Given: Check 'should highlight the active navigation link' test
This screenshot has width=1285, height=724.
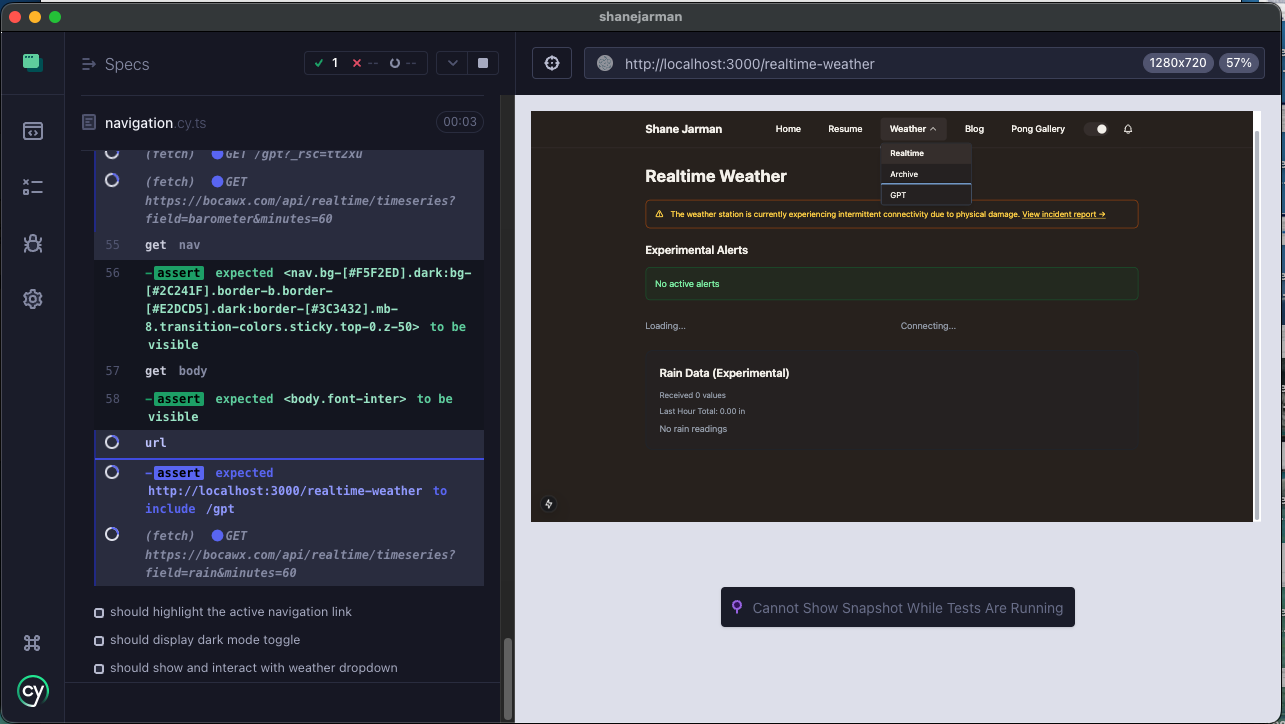Looking at the screenshot, I should pos(98,611).
